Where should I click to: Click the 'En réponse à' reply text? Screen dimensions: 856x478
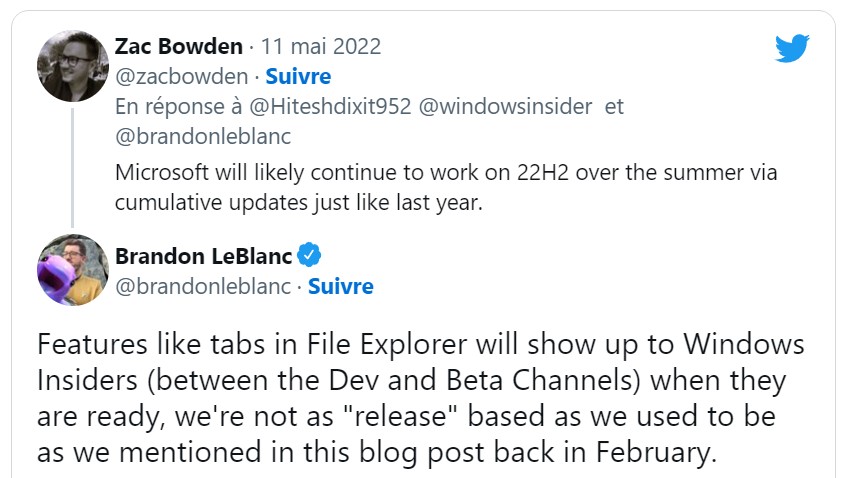pyautogui.click(x=179, y=106)
